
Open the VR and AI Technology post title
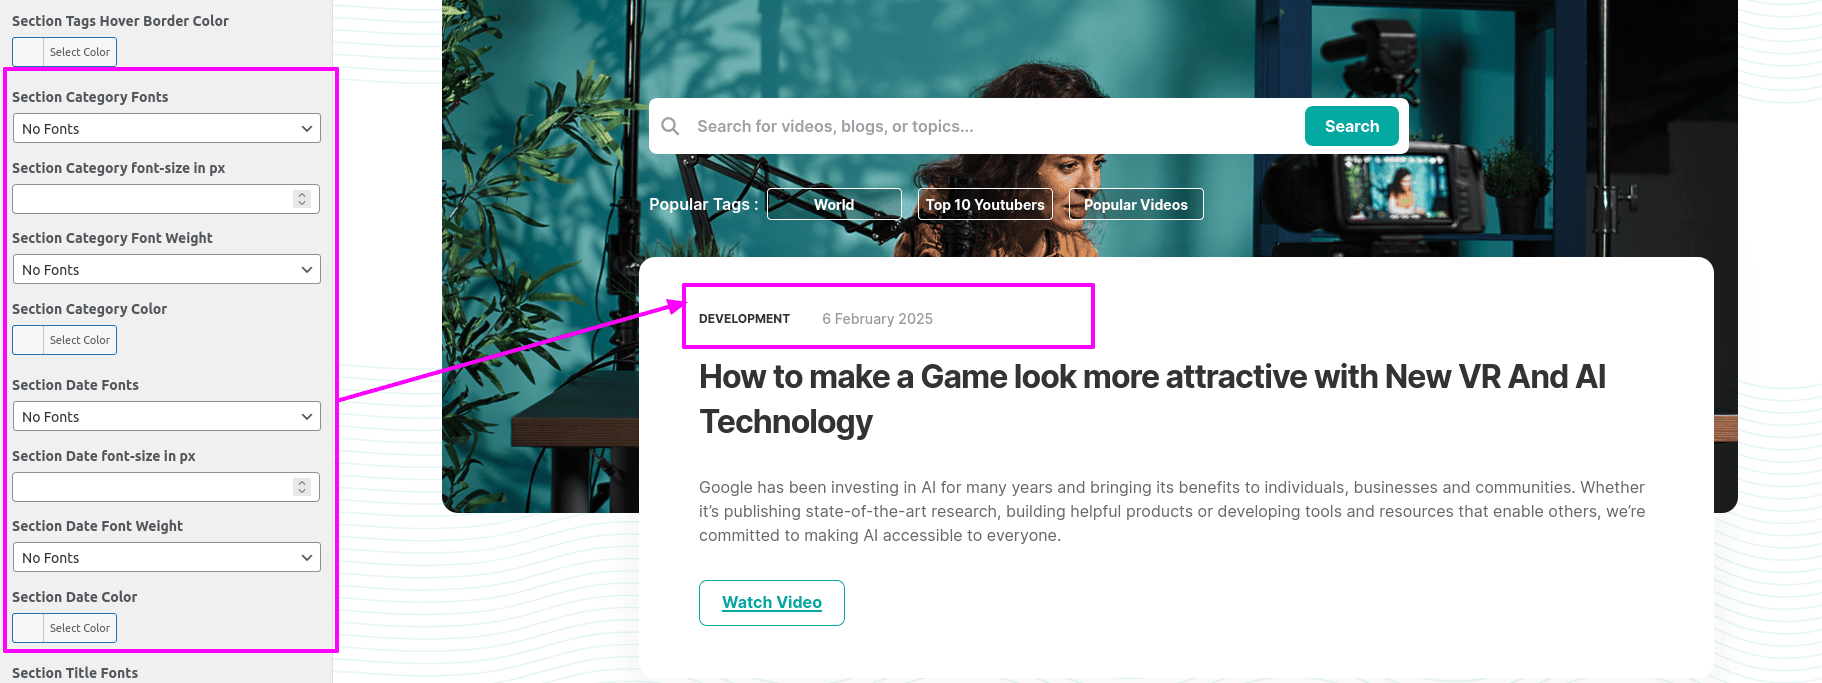[x=1152, y=399]
